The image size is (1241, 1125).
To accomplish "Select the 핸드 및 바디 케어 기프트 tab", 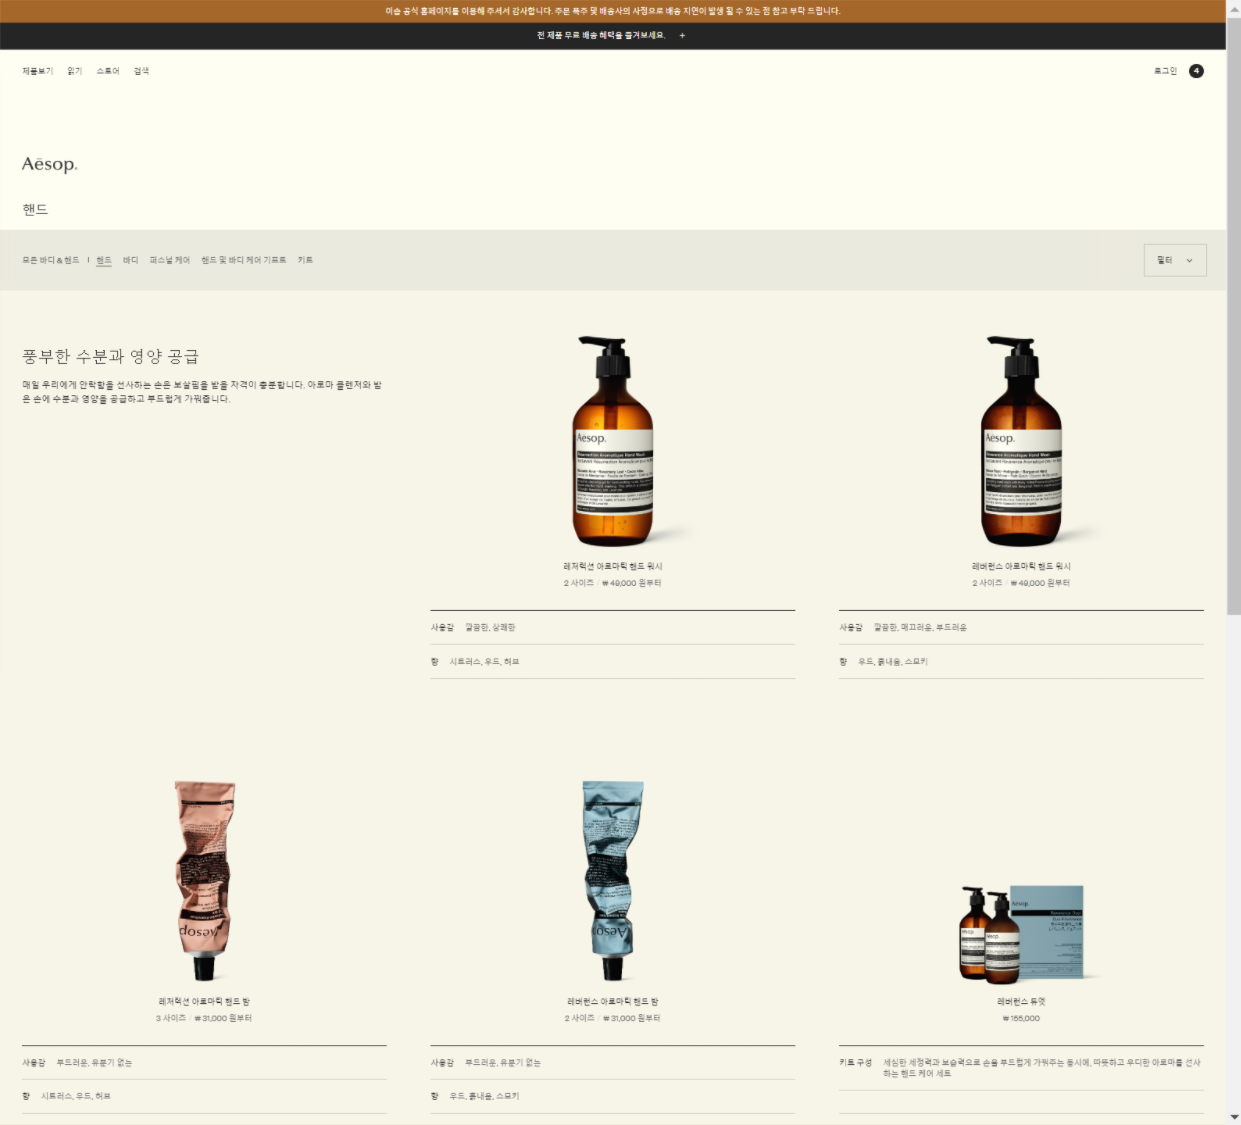I will pos(244,260).
